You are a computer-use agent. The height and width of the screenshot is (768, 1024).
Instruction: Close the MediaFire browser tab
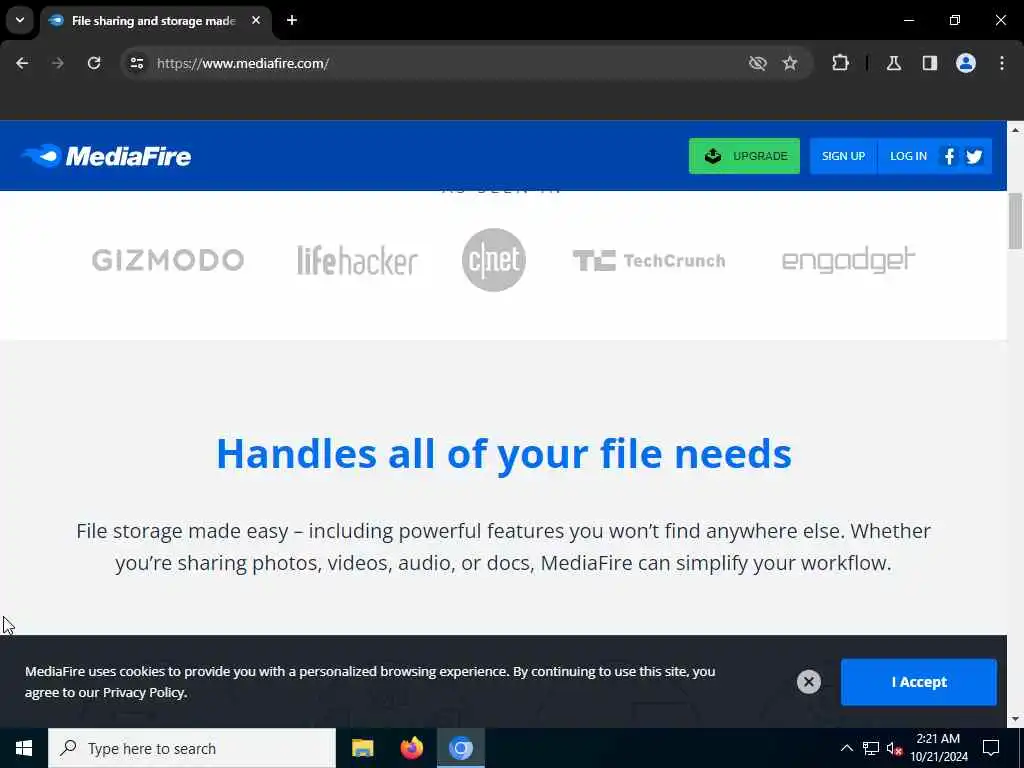point(256,20)
